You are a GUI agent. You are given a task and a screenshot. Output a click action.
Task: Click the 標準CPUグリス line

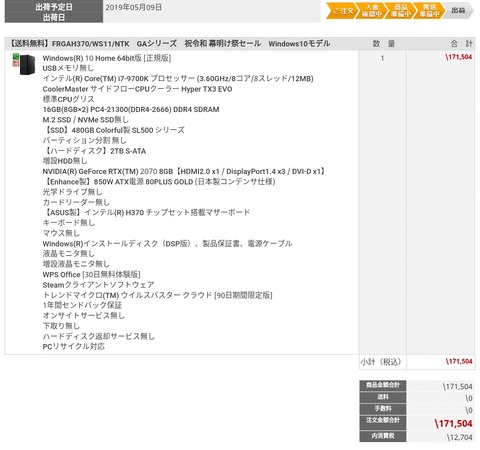click(x=68, y=99)
